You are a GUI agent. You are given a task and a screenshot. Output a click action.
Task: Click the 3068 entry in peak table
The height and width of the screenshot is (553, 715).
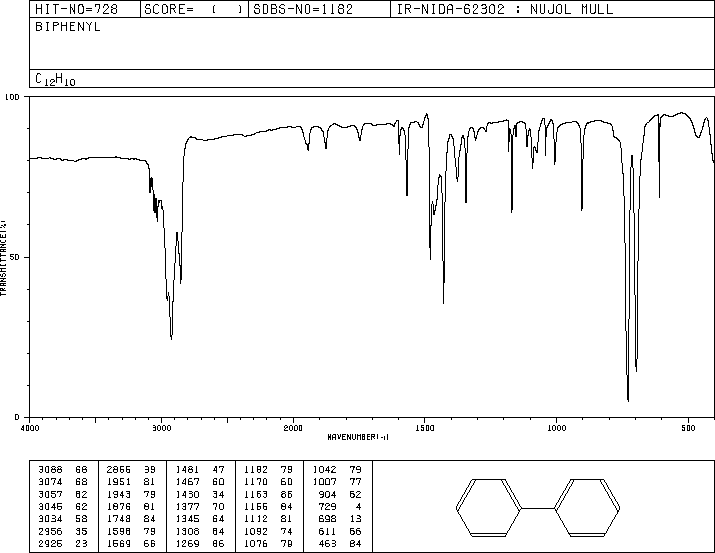49,469
